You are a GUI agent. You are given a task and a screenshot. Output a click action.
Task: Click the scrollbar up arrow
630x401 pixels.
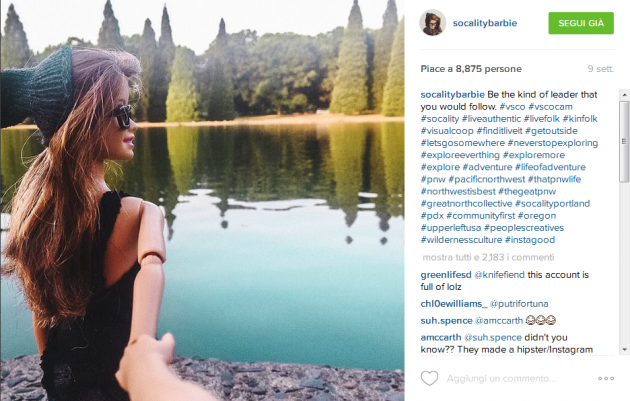pyautogui.click(x=624, y=95)
